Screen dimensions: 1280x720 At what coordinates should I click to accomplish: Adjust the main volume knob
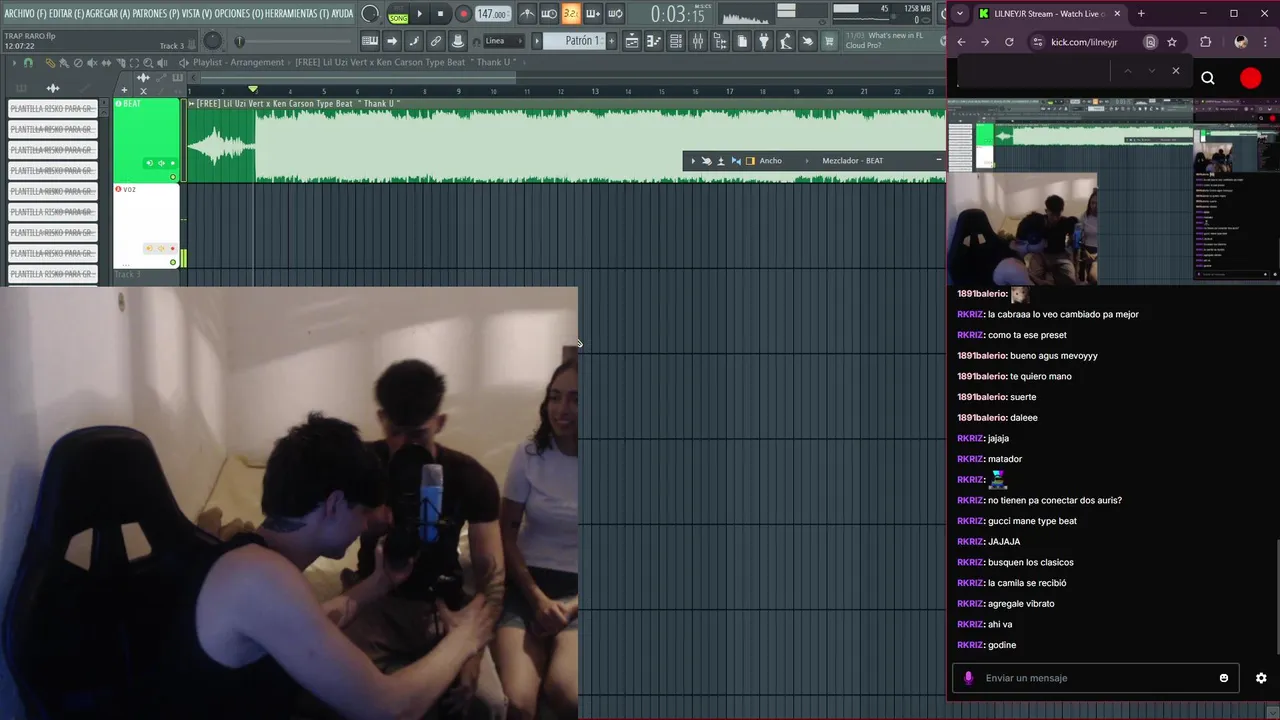pos(213,41)
